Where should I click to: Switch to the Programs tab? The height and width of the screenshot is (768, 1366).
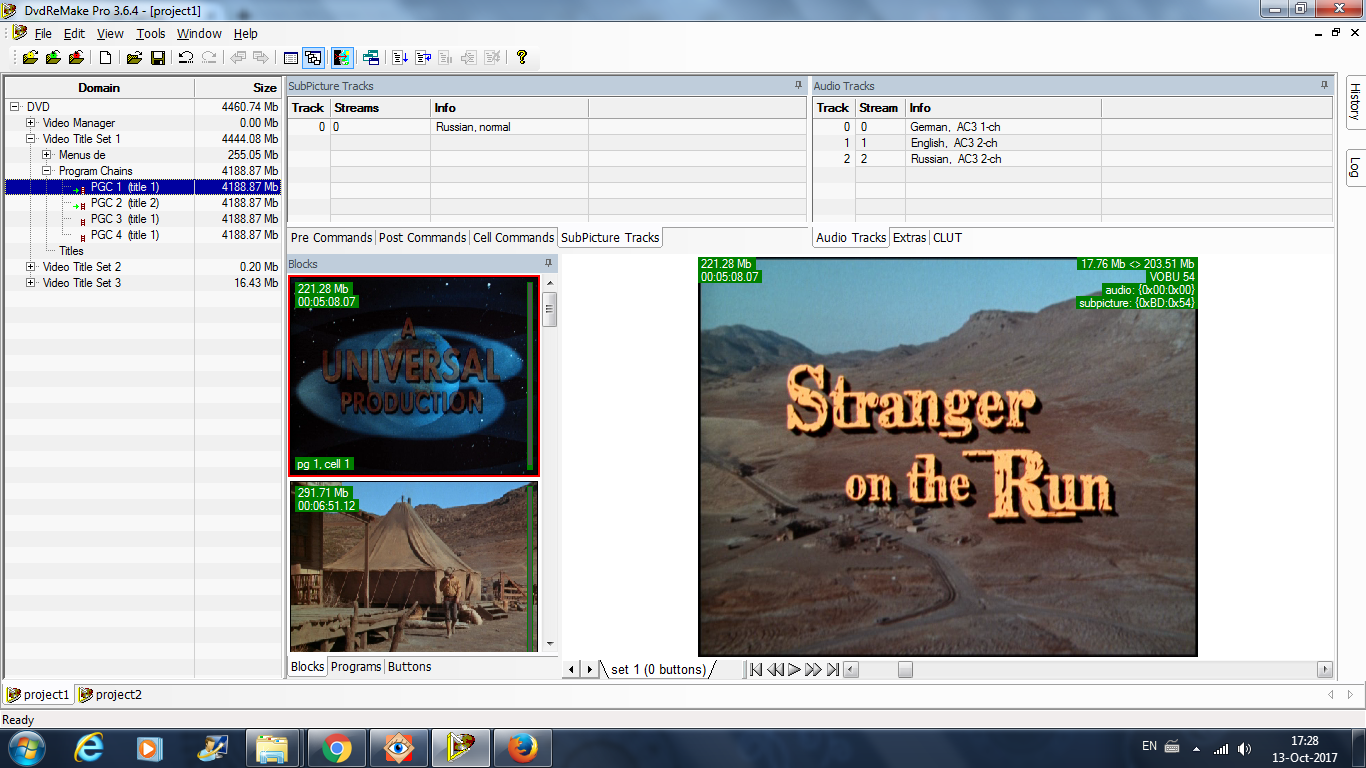coord(356,667)
